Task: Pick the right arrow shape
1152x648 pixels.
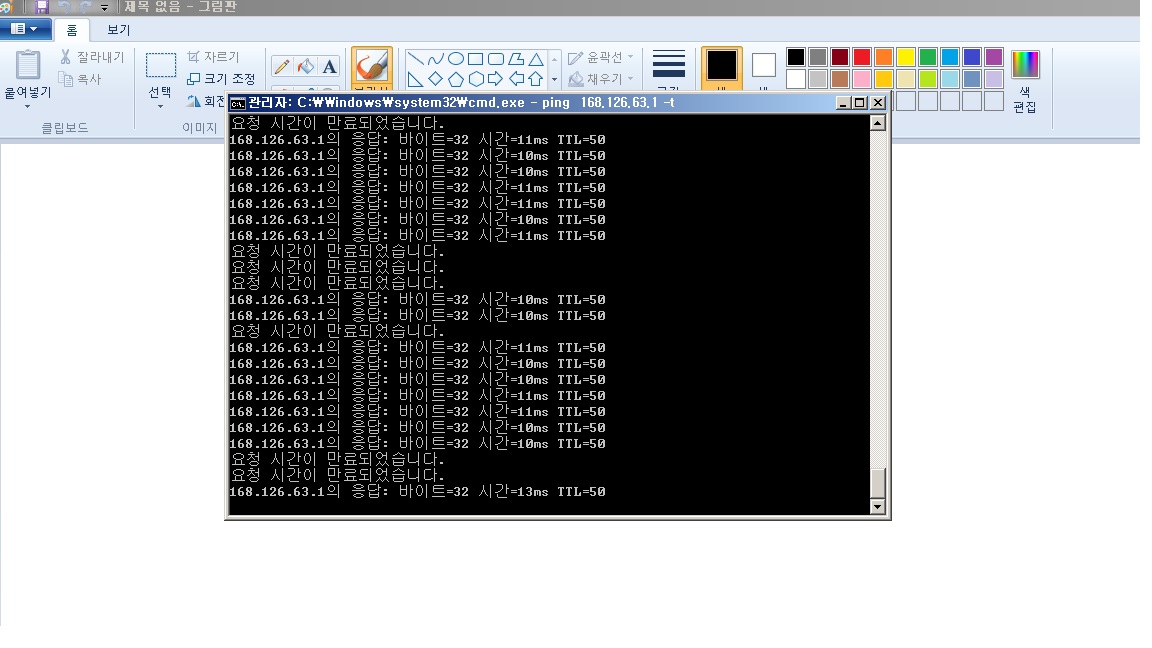Action: point(496,79)
